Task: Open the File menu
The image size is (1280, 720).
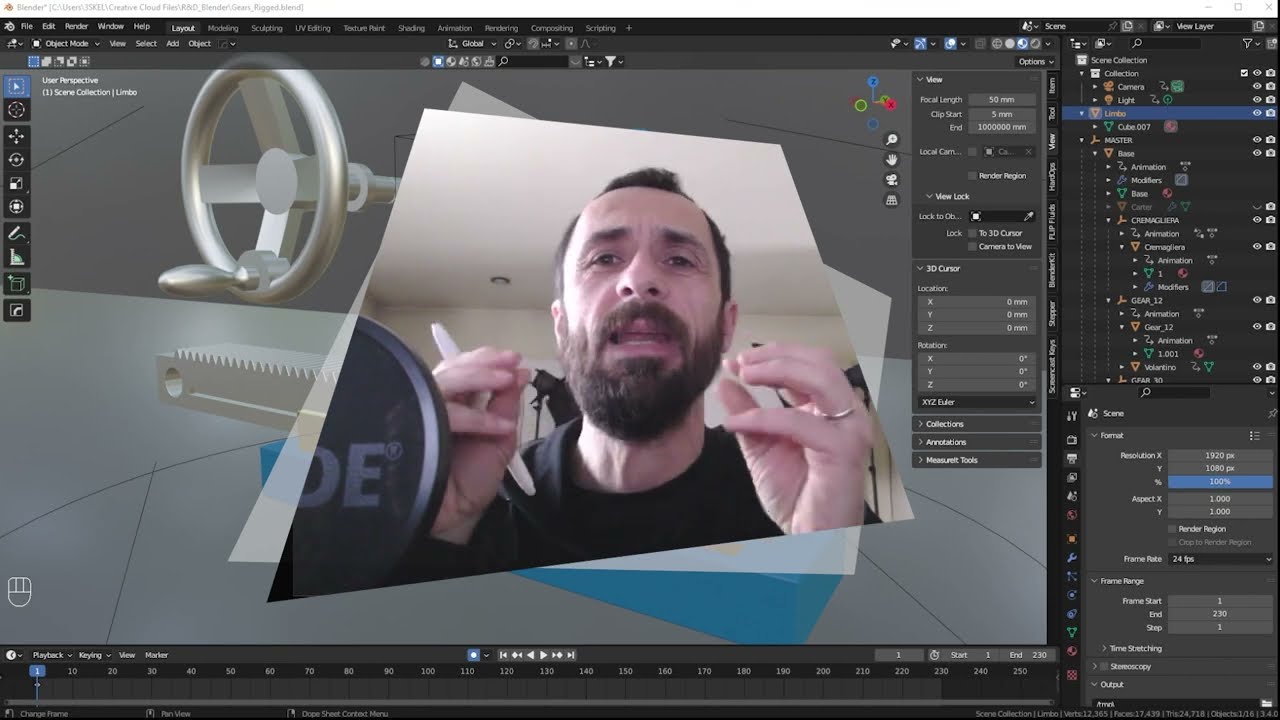Action: (27, 26)
